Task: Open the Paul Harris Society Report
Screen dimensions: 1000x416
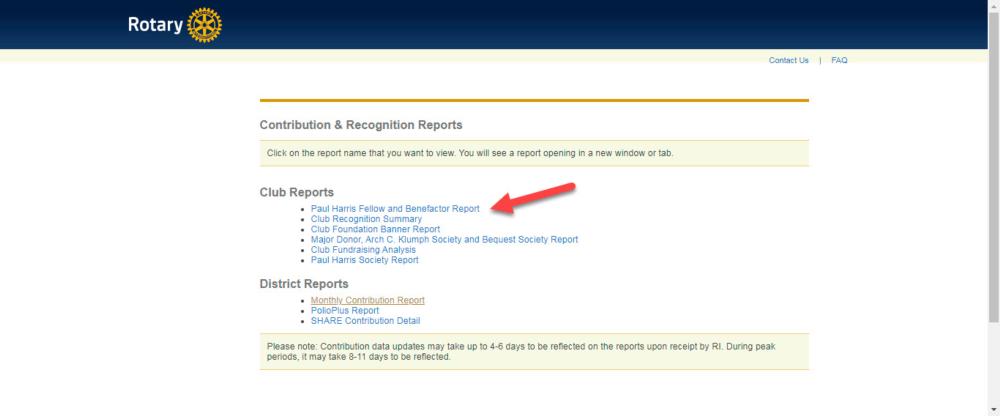Action: [365, 260]
